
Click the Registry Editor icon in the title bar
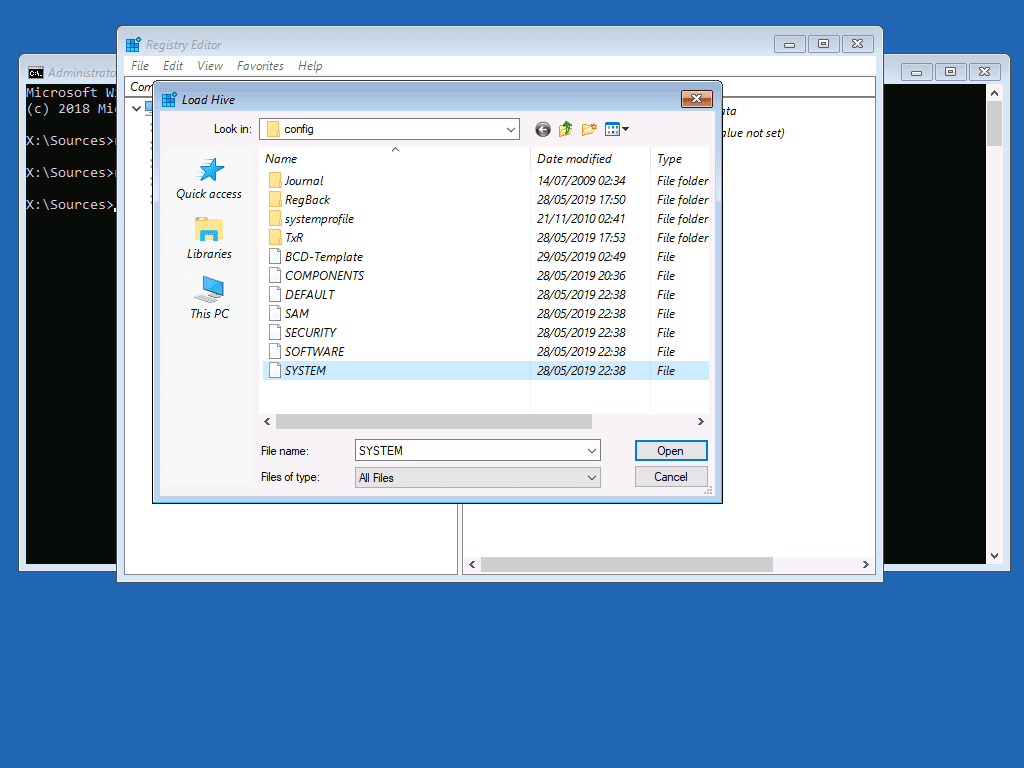click(131, 43)
